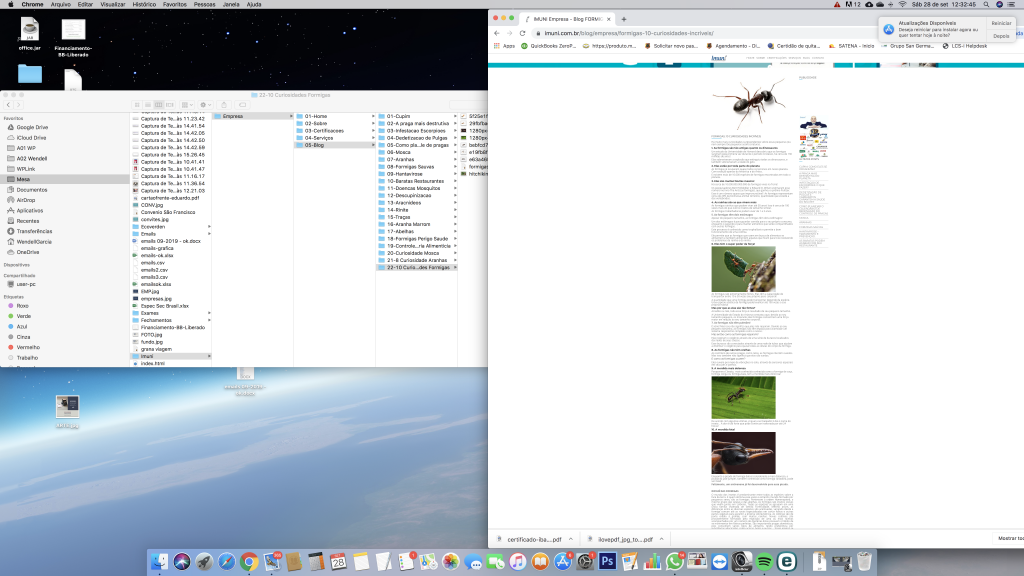Open the SATENA - Início bookmark
The height and width of the screenshot is (576, 1024).
click(852, 46)
